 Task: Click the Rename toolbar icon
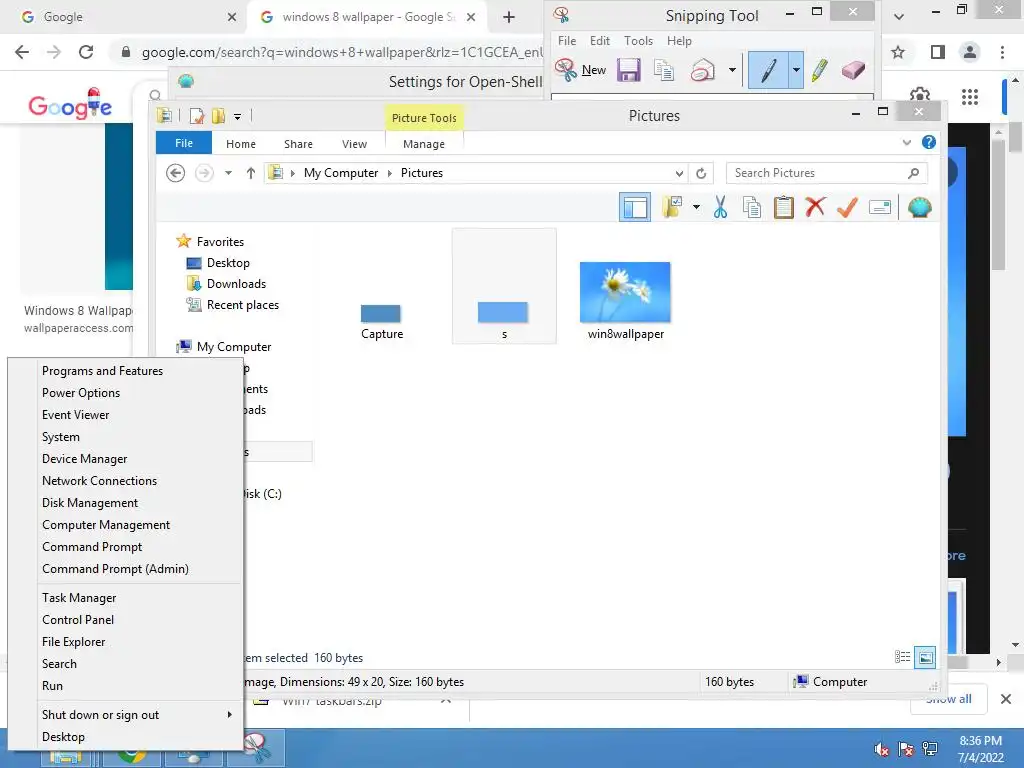click(x=880, y=208)
